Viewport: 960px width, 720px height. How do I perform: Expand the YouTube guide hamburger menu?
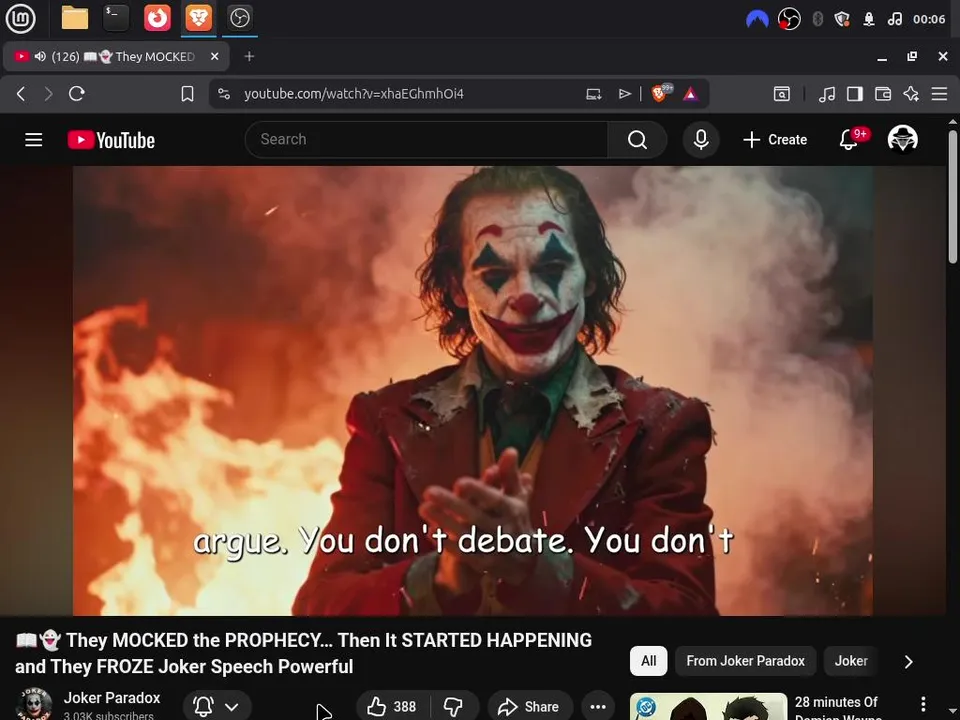pyautogui.click(x=34, y=140)
